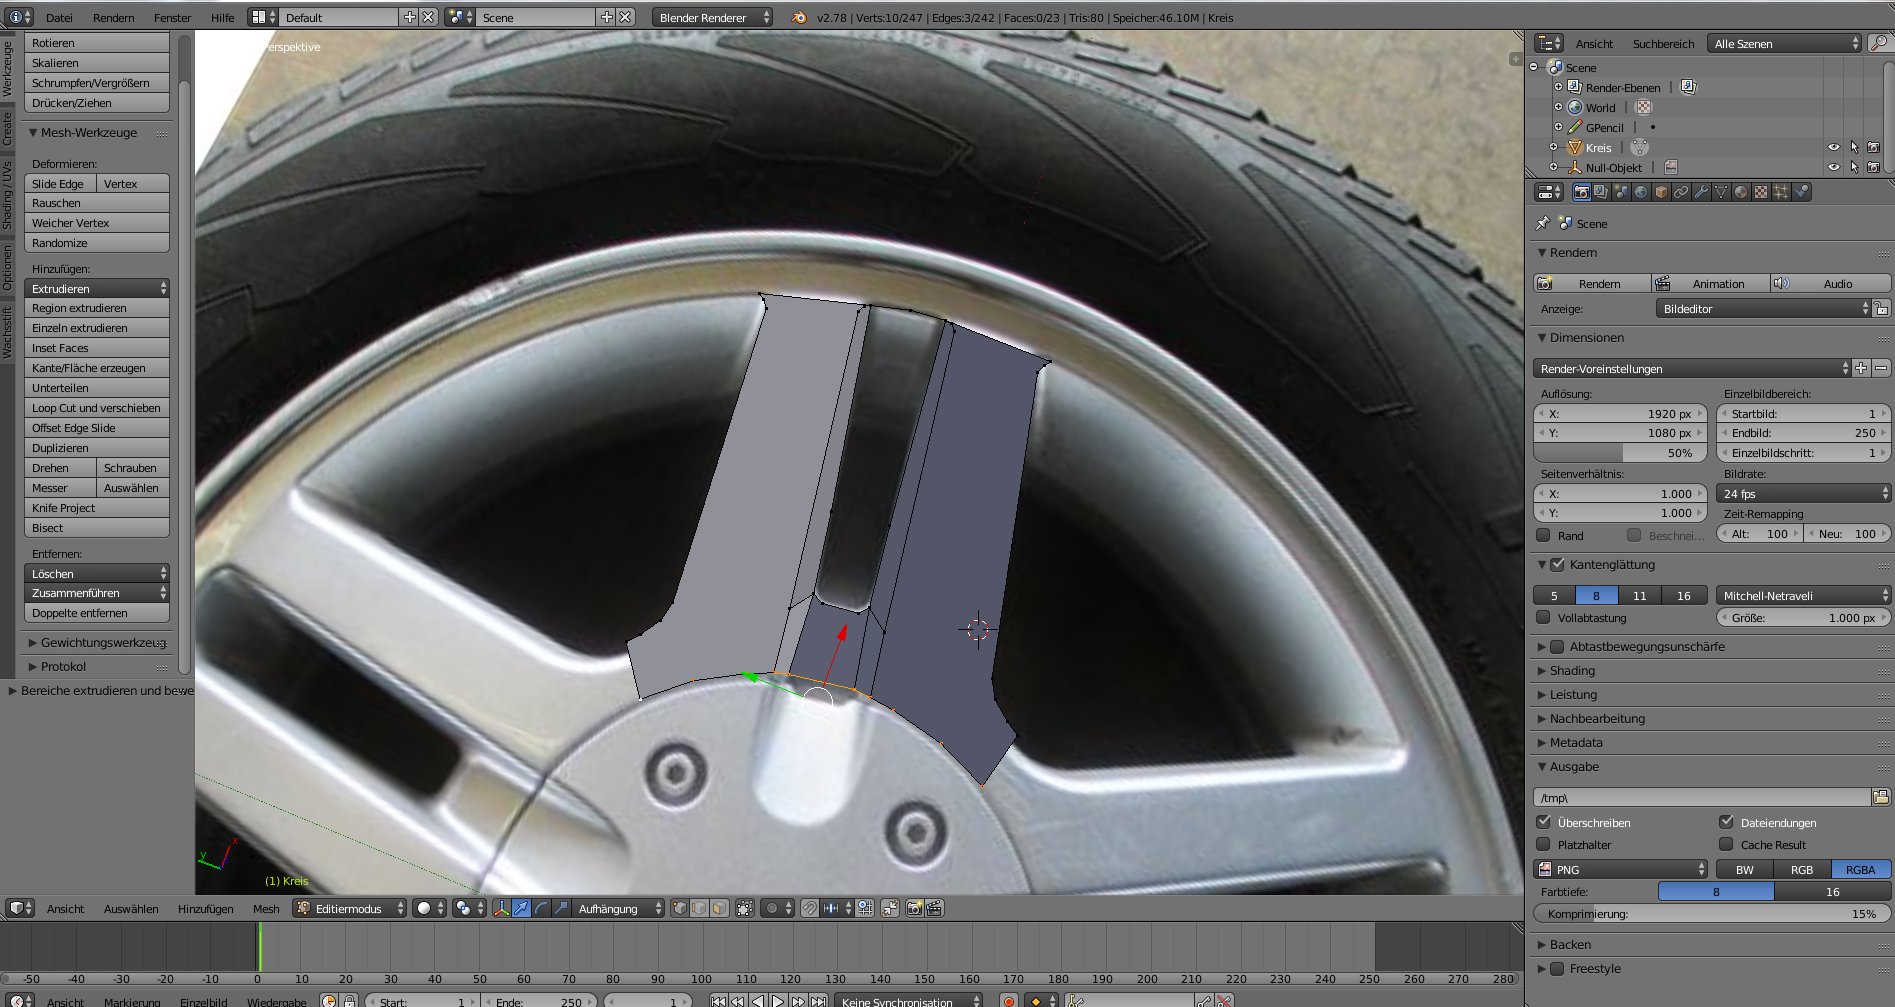This screenshot has width=1895, height=1007.
Task: Enable the Freestyle checkbox
Action: tap(1556, 968)
